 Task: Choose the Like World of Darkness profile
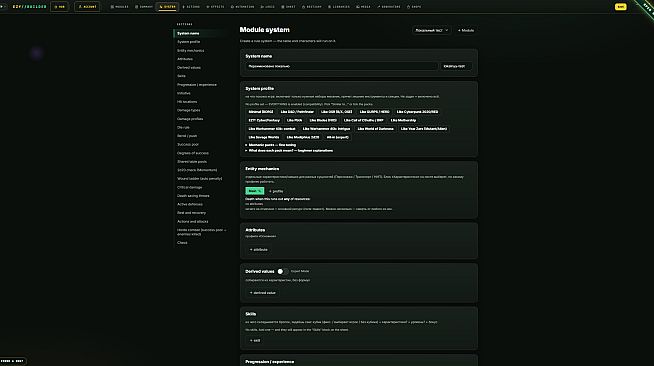(x=375, y=129)
